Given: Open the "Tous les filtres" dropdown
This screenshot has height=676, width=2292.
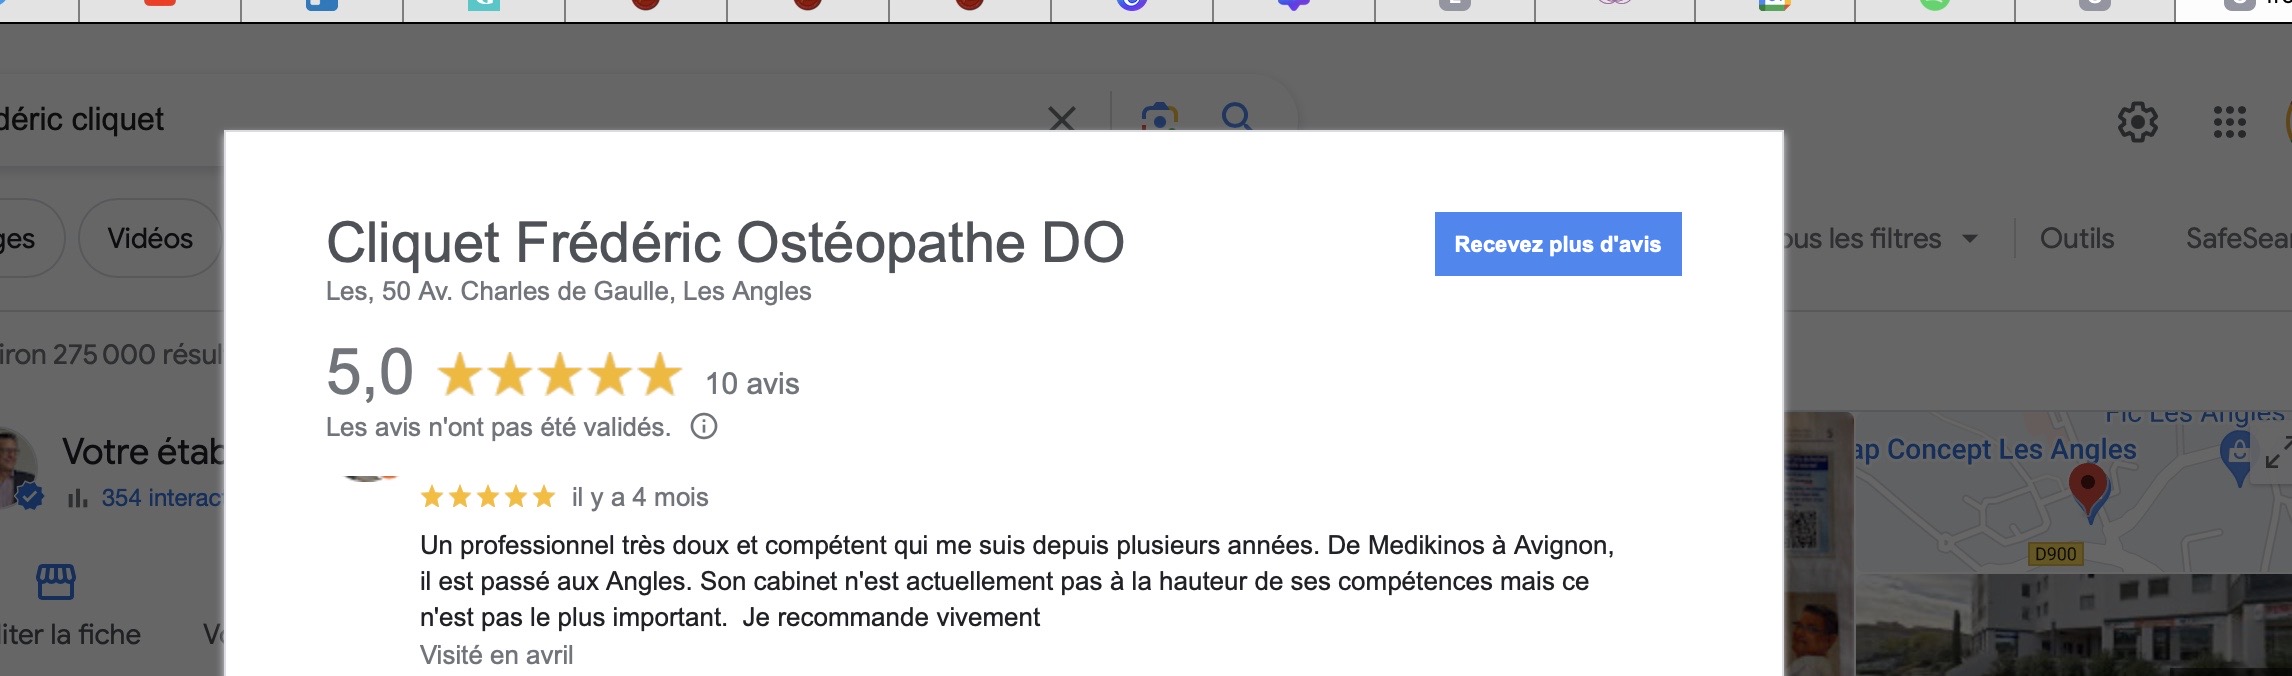Looking at the screenshot, I should [1880, 239].
